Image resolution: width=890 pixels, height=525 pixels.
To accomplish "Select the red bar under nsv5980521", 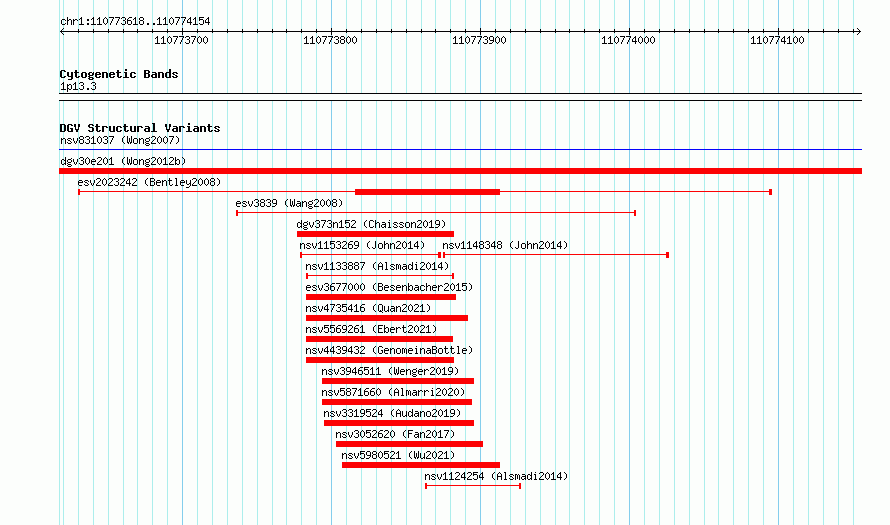I will [x=421, y=465].
